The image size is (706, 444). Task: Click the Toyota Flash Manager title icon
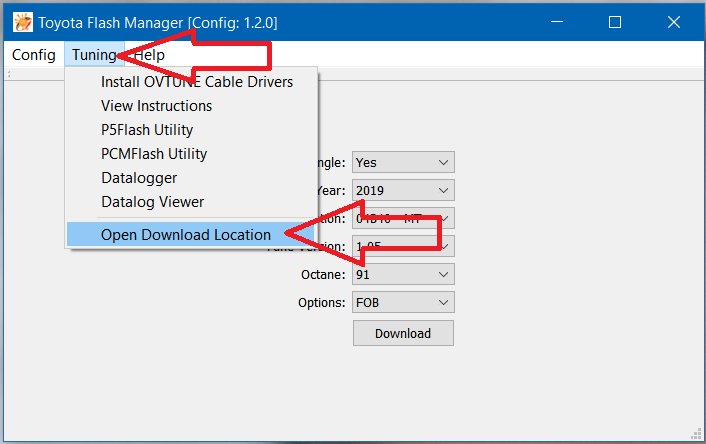tap(23, 22)
